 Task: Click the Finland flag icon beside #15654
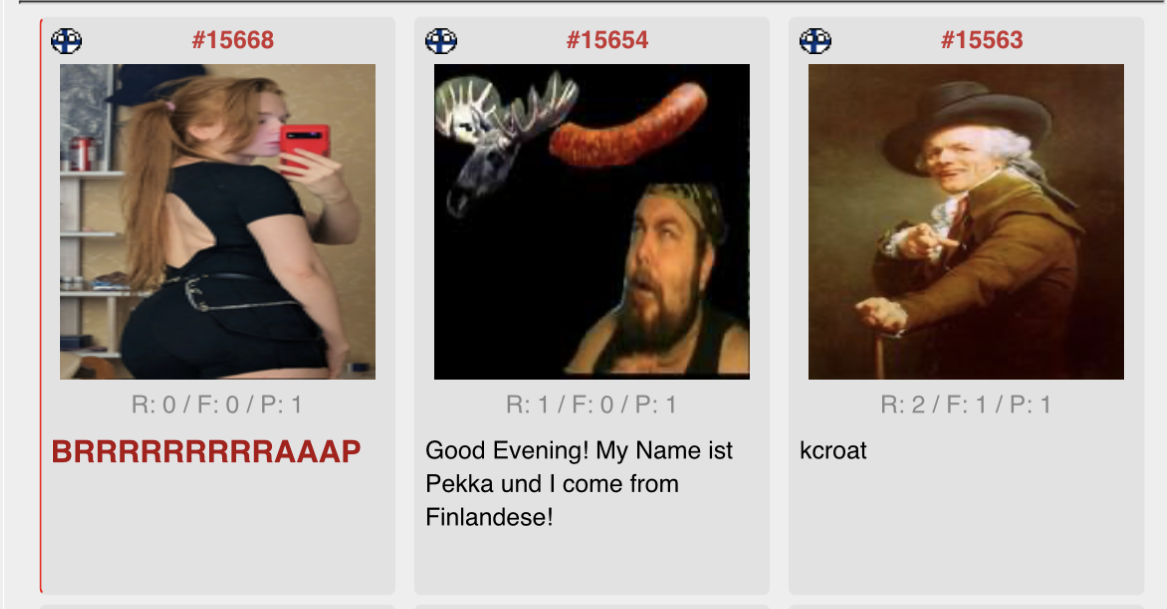pos(441,40)
